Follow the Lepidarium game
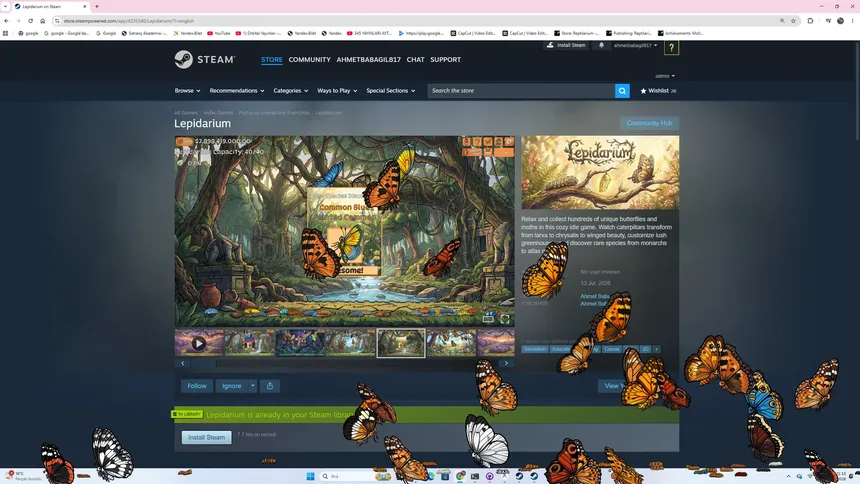The width and height of the screenshot is (860, 484). click(x=197, y=386)
